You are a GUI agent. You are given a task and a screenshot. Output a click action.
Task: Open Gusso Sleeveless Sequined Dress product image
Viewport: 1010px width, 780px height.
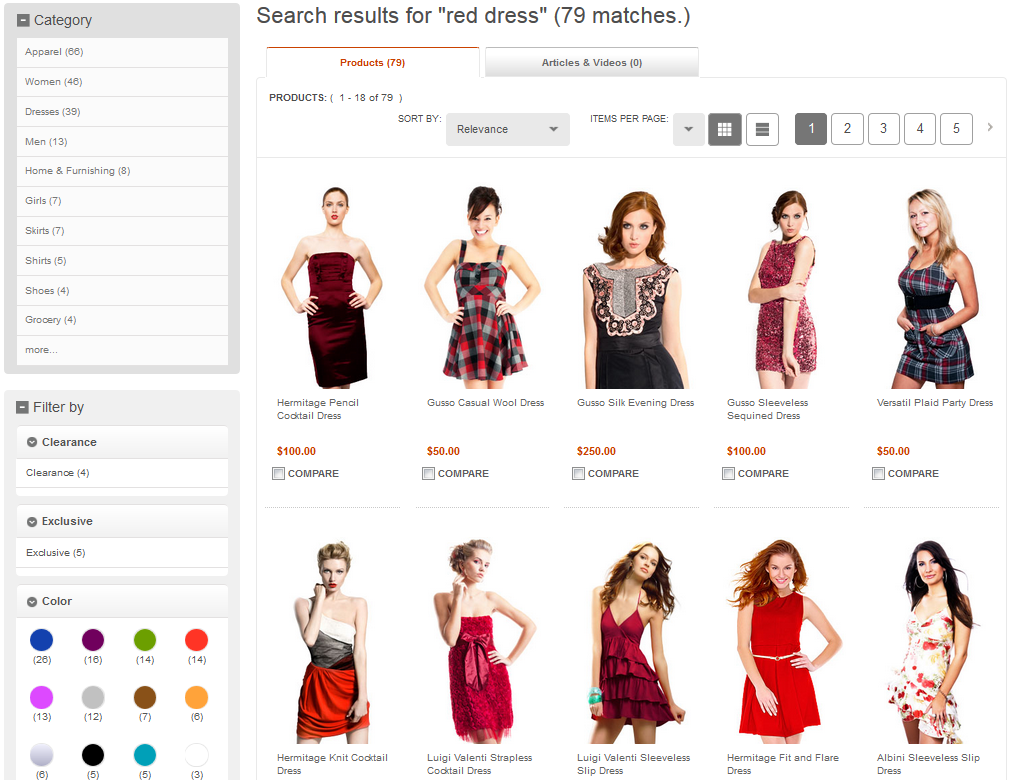pos(784,289)
